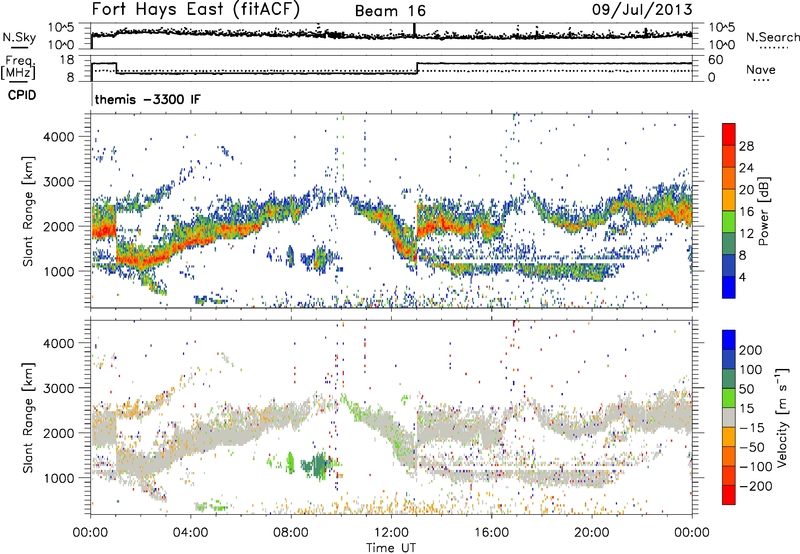Click the "60" Nave axis tick
The height and width of the screenshot is (554, 800).
point(716,60)
